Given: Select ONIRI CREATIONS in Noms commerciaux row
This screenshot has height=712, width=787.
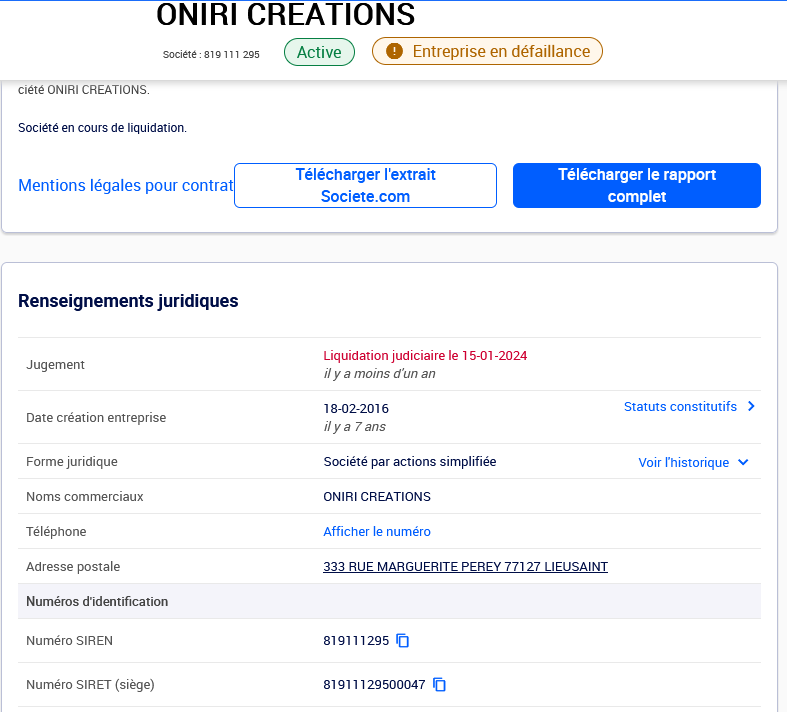Looking at the screenshot, I should (x=377, y=497).
